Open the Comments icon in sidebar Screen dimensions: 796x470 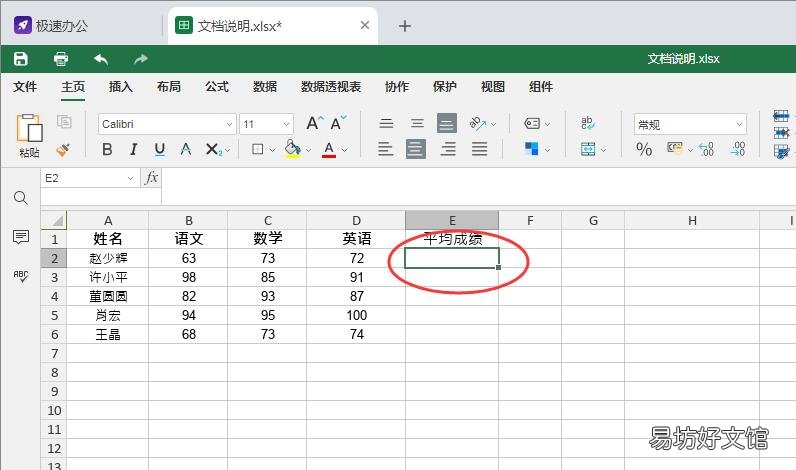click(21, 237)
